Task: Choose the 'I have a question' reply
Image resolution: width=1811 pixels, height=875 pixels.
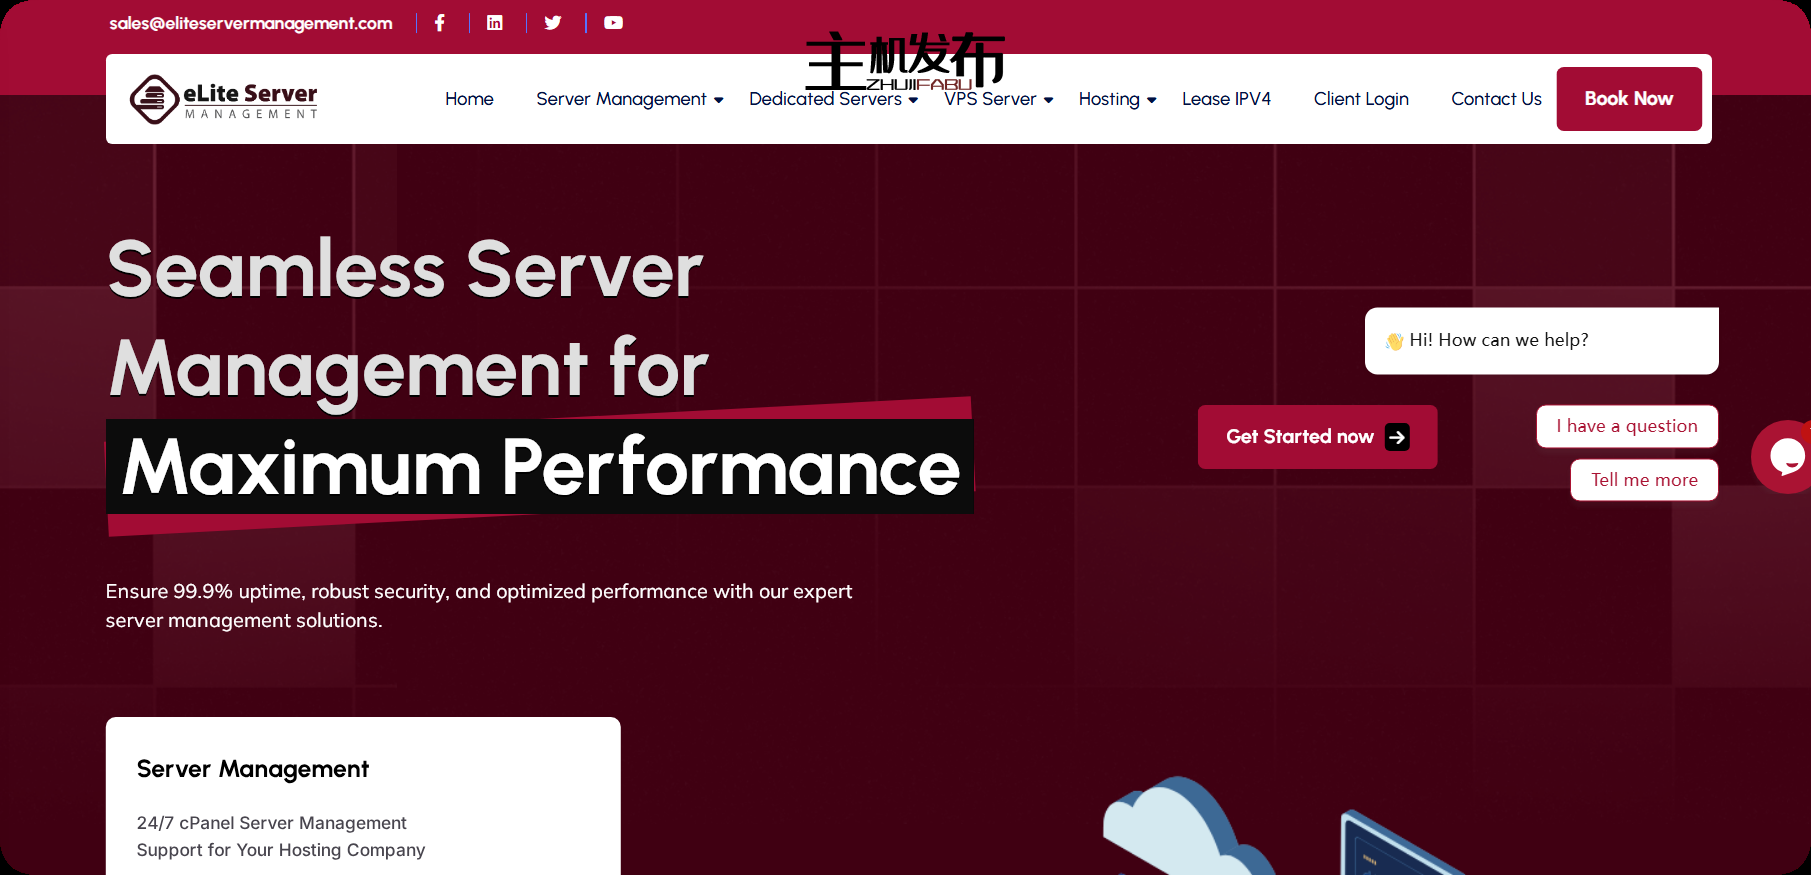Action: click(x=1626, y=426)
